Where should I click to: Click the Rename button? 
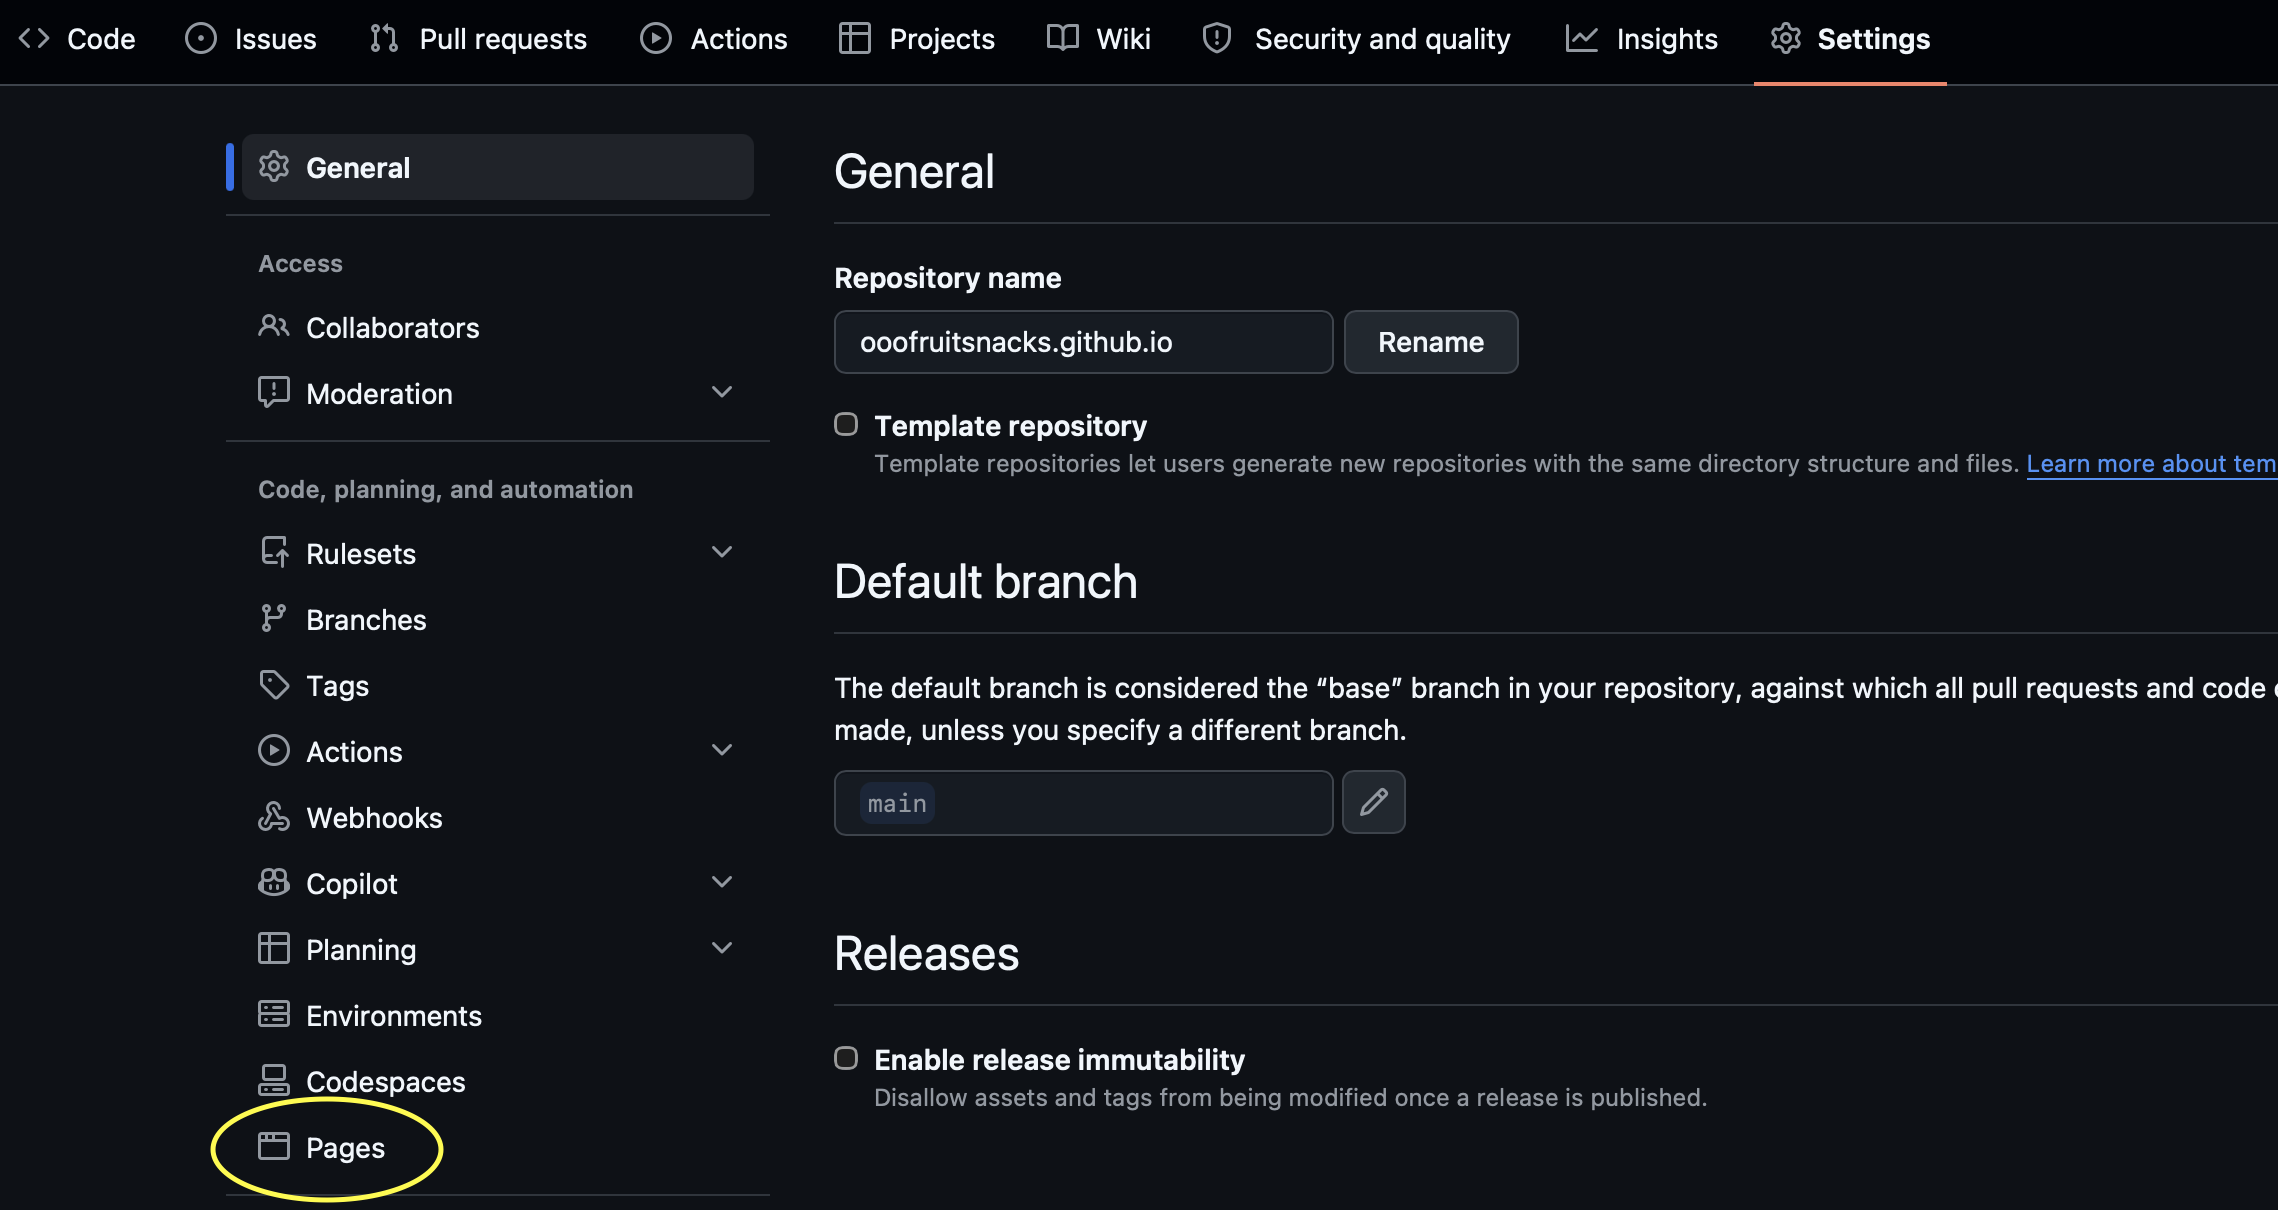point(1431,342)
